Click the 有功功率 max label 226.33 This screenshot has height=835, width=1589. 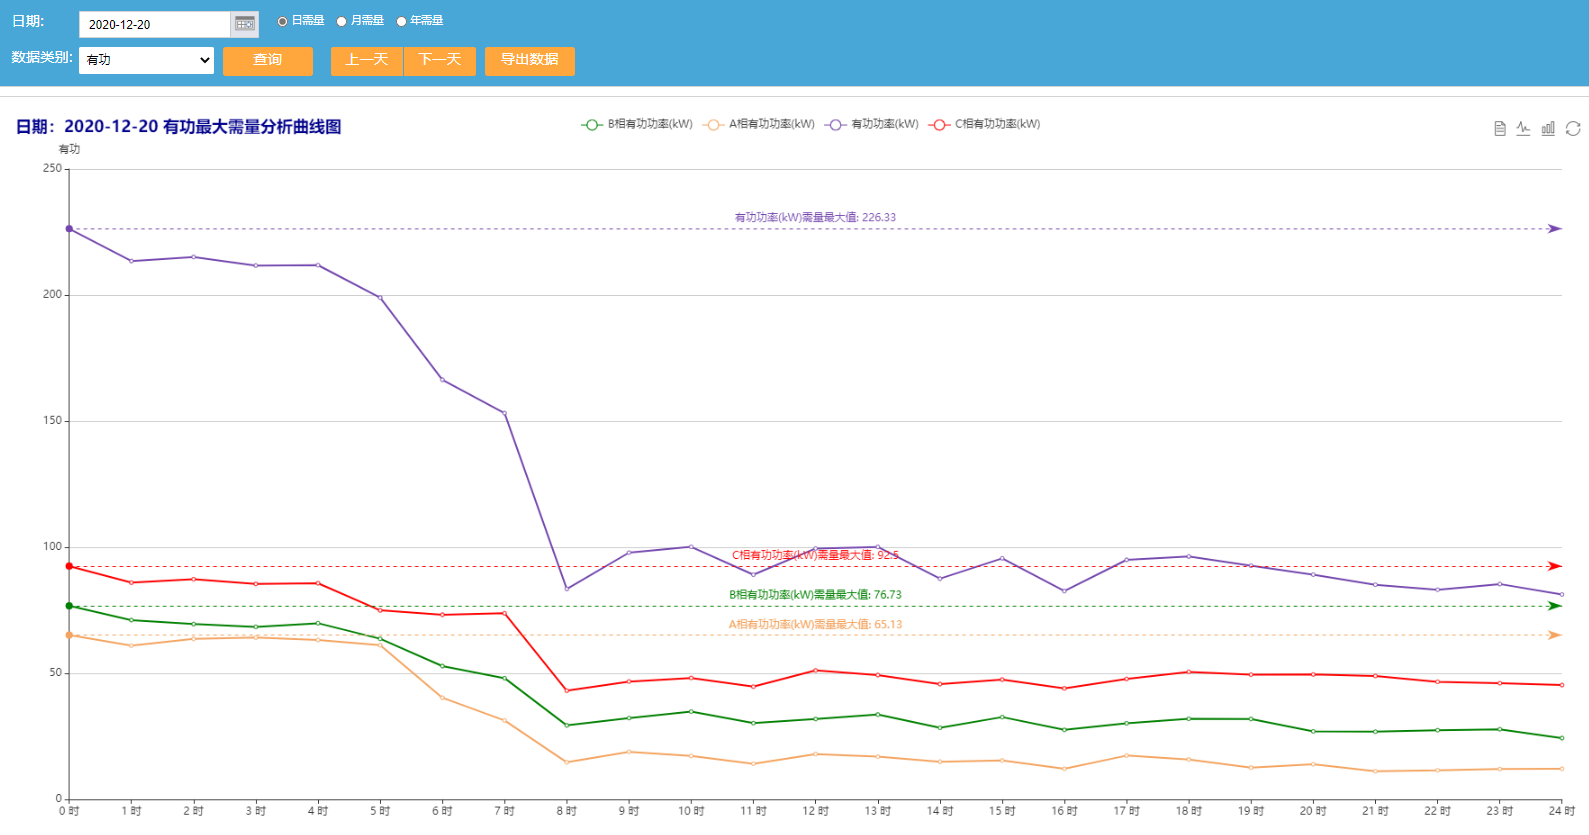click(x=815, y=217)
